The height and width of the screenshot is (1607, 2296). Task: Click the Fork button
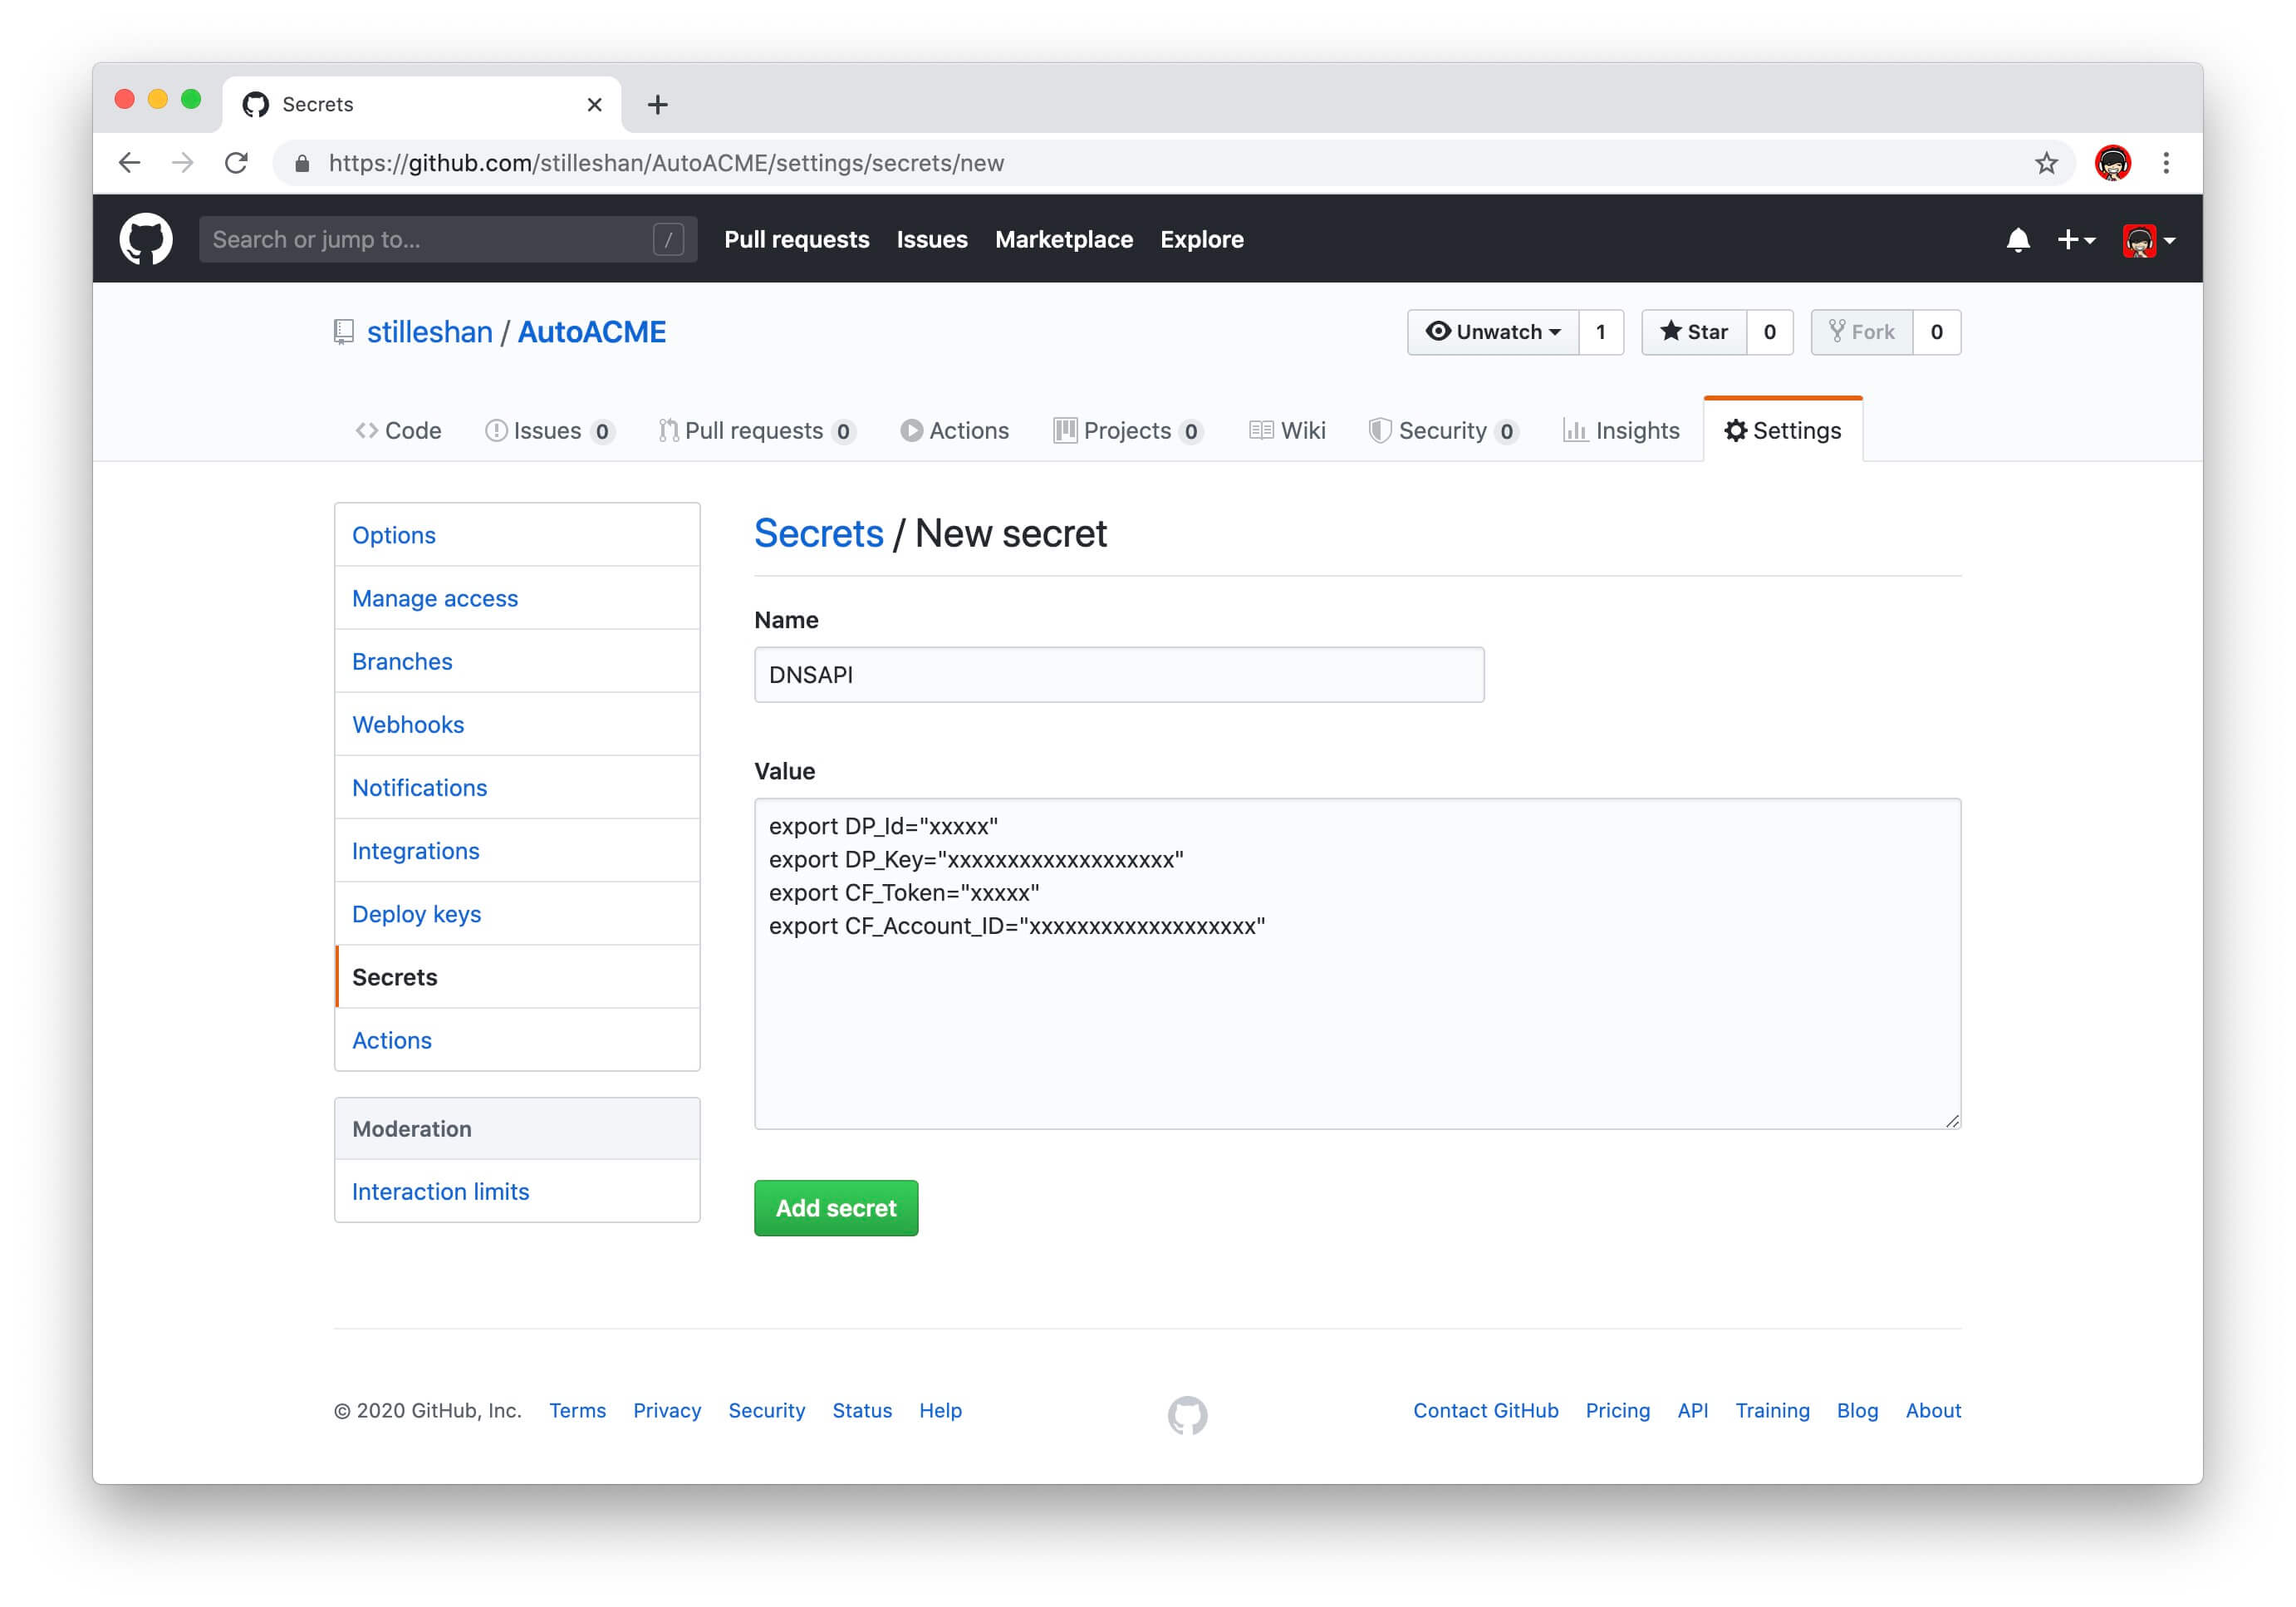pyautogui.click(x=1861, y=332)
